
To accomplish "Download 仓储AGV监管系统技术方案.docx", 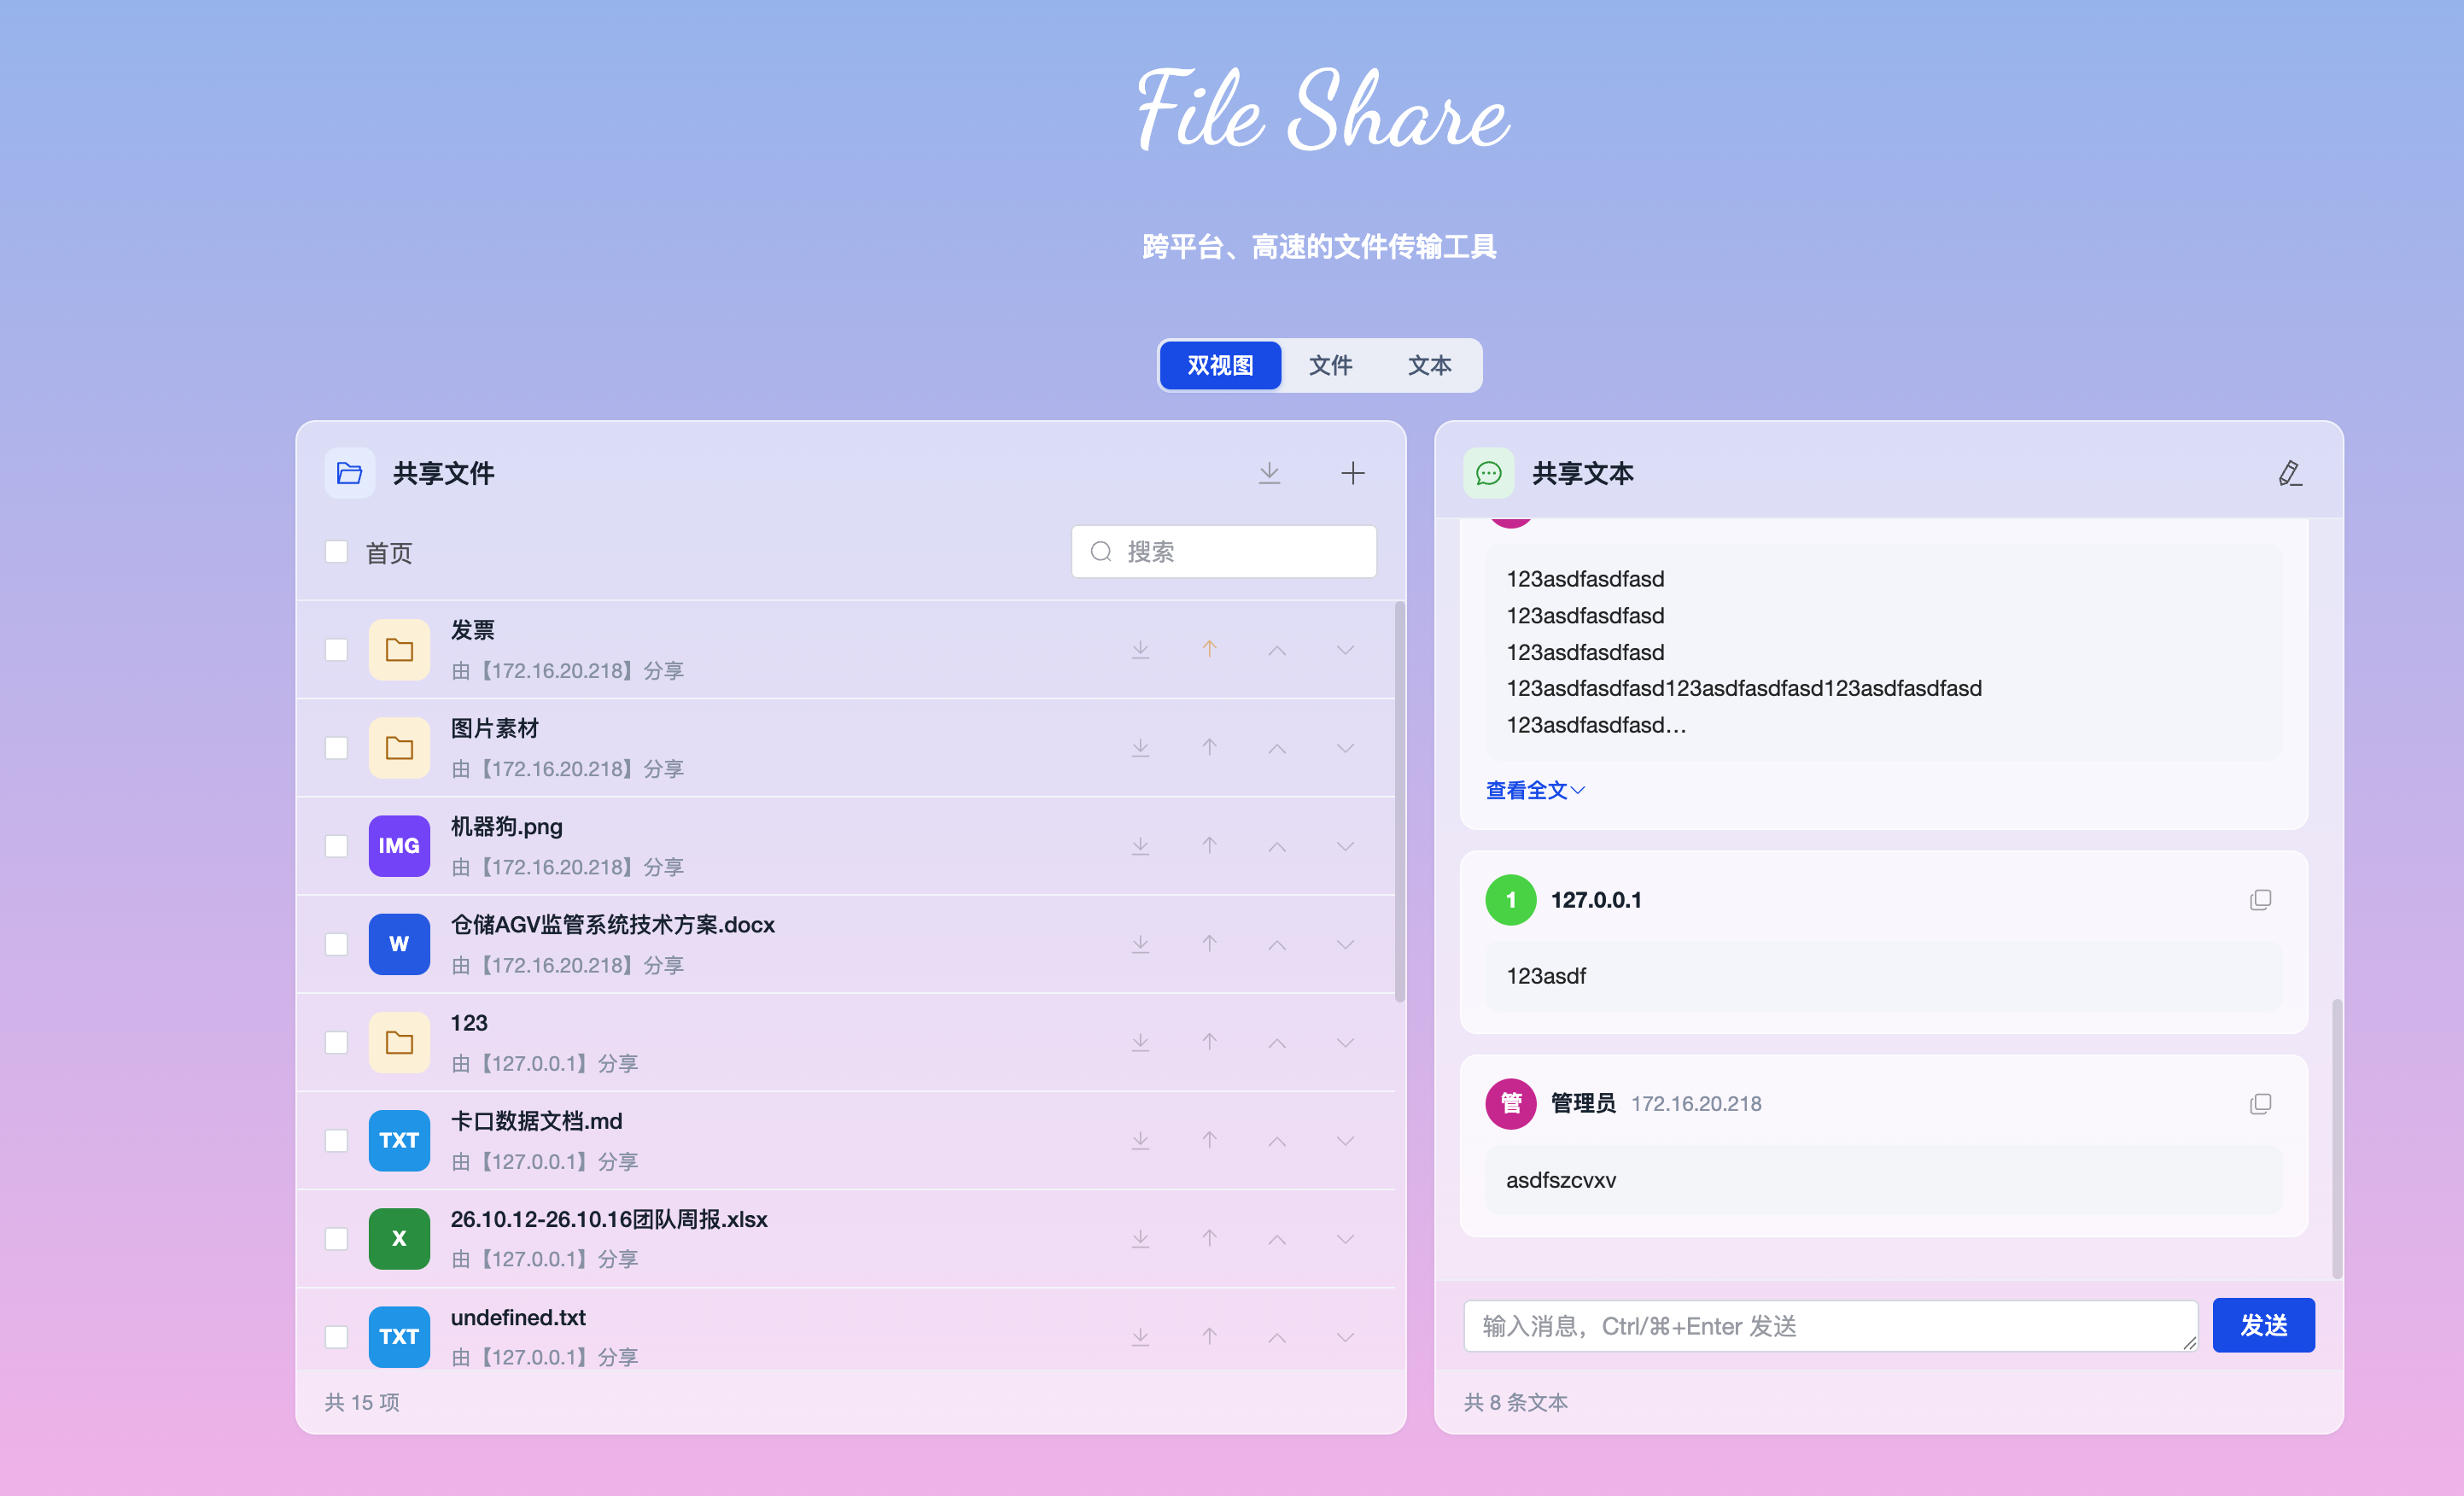I will (x=1140, y=944).
